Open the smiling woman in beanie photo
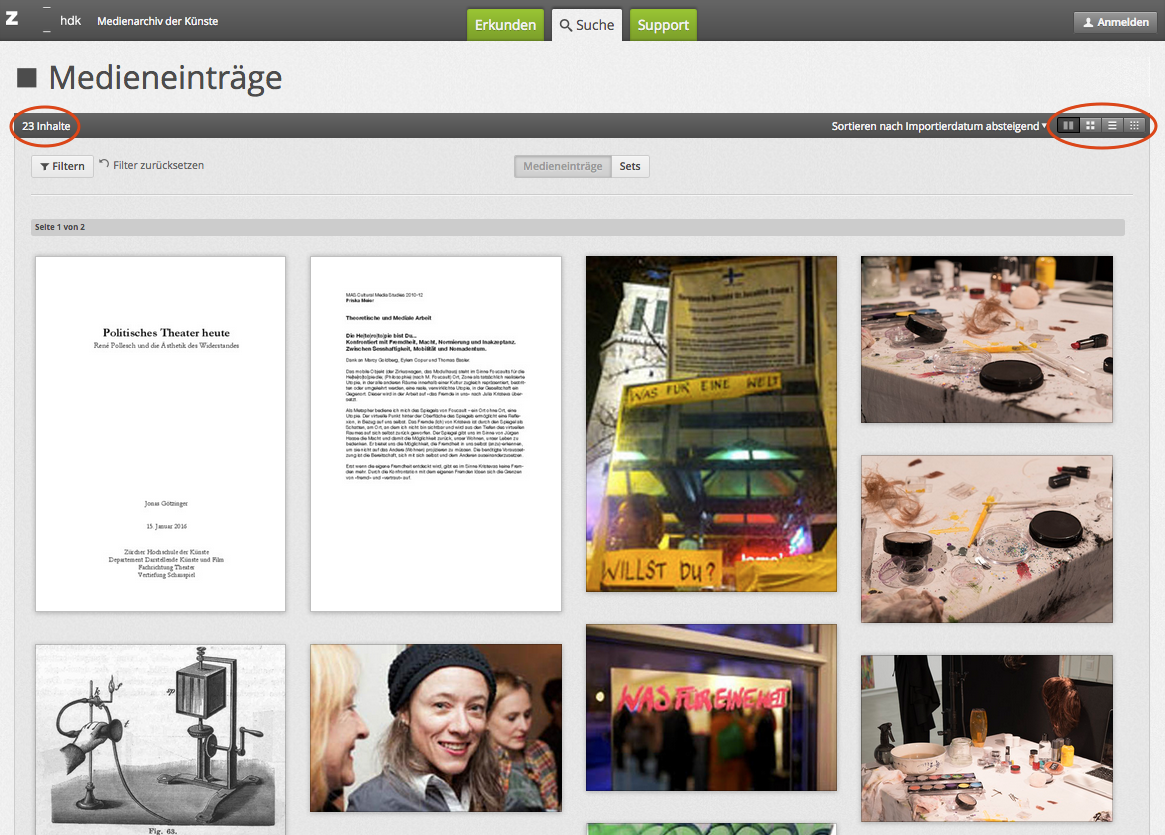The image size is (1165, 835). (x=436, y=727)
